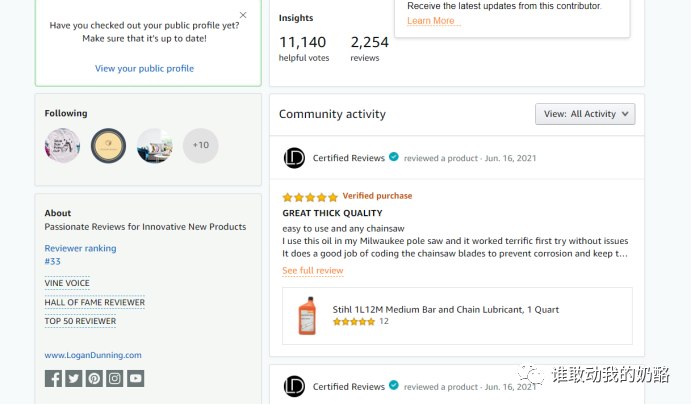Open the YouTube social icon
692x405 pixels.
(135, 379)
